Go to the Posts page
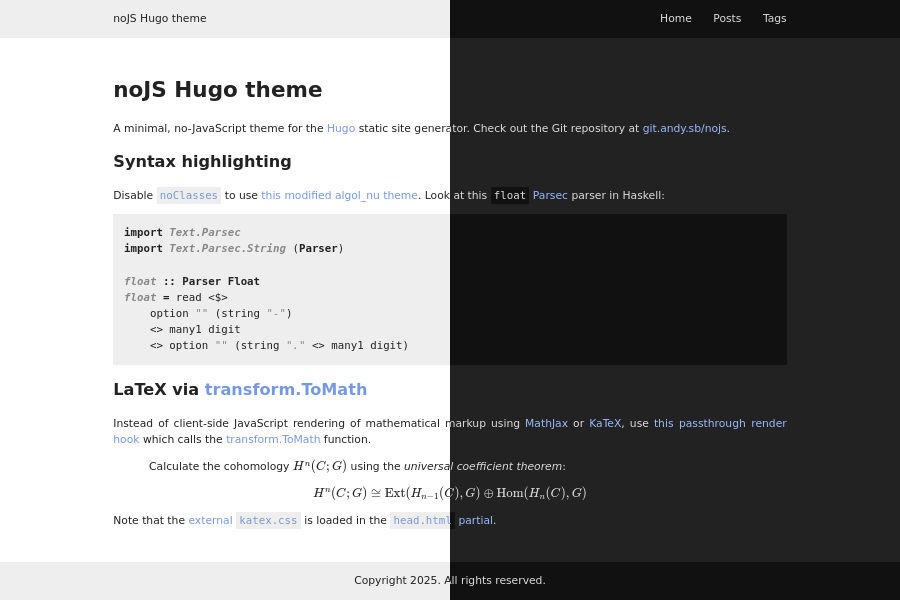Screen dimensions: 900x600 pos(726,18)
